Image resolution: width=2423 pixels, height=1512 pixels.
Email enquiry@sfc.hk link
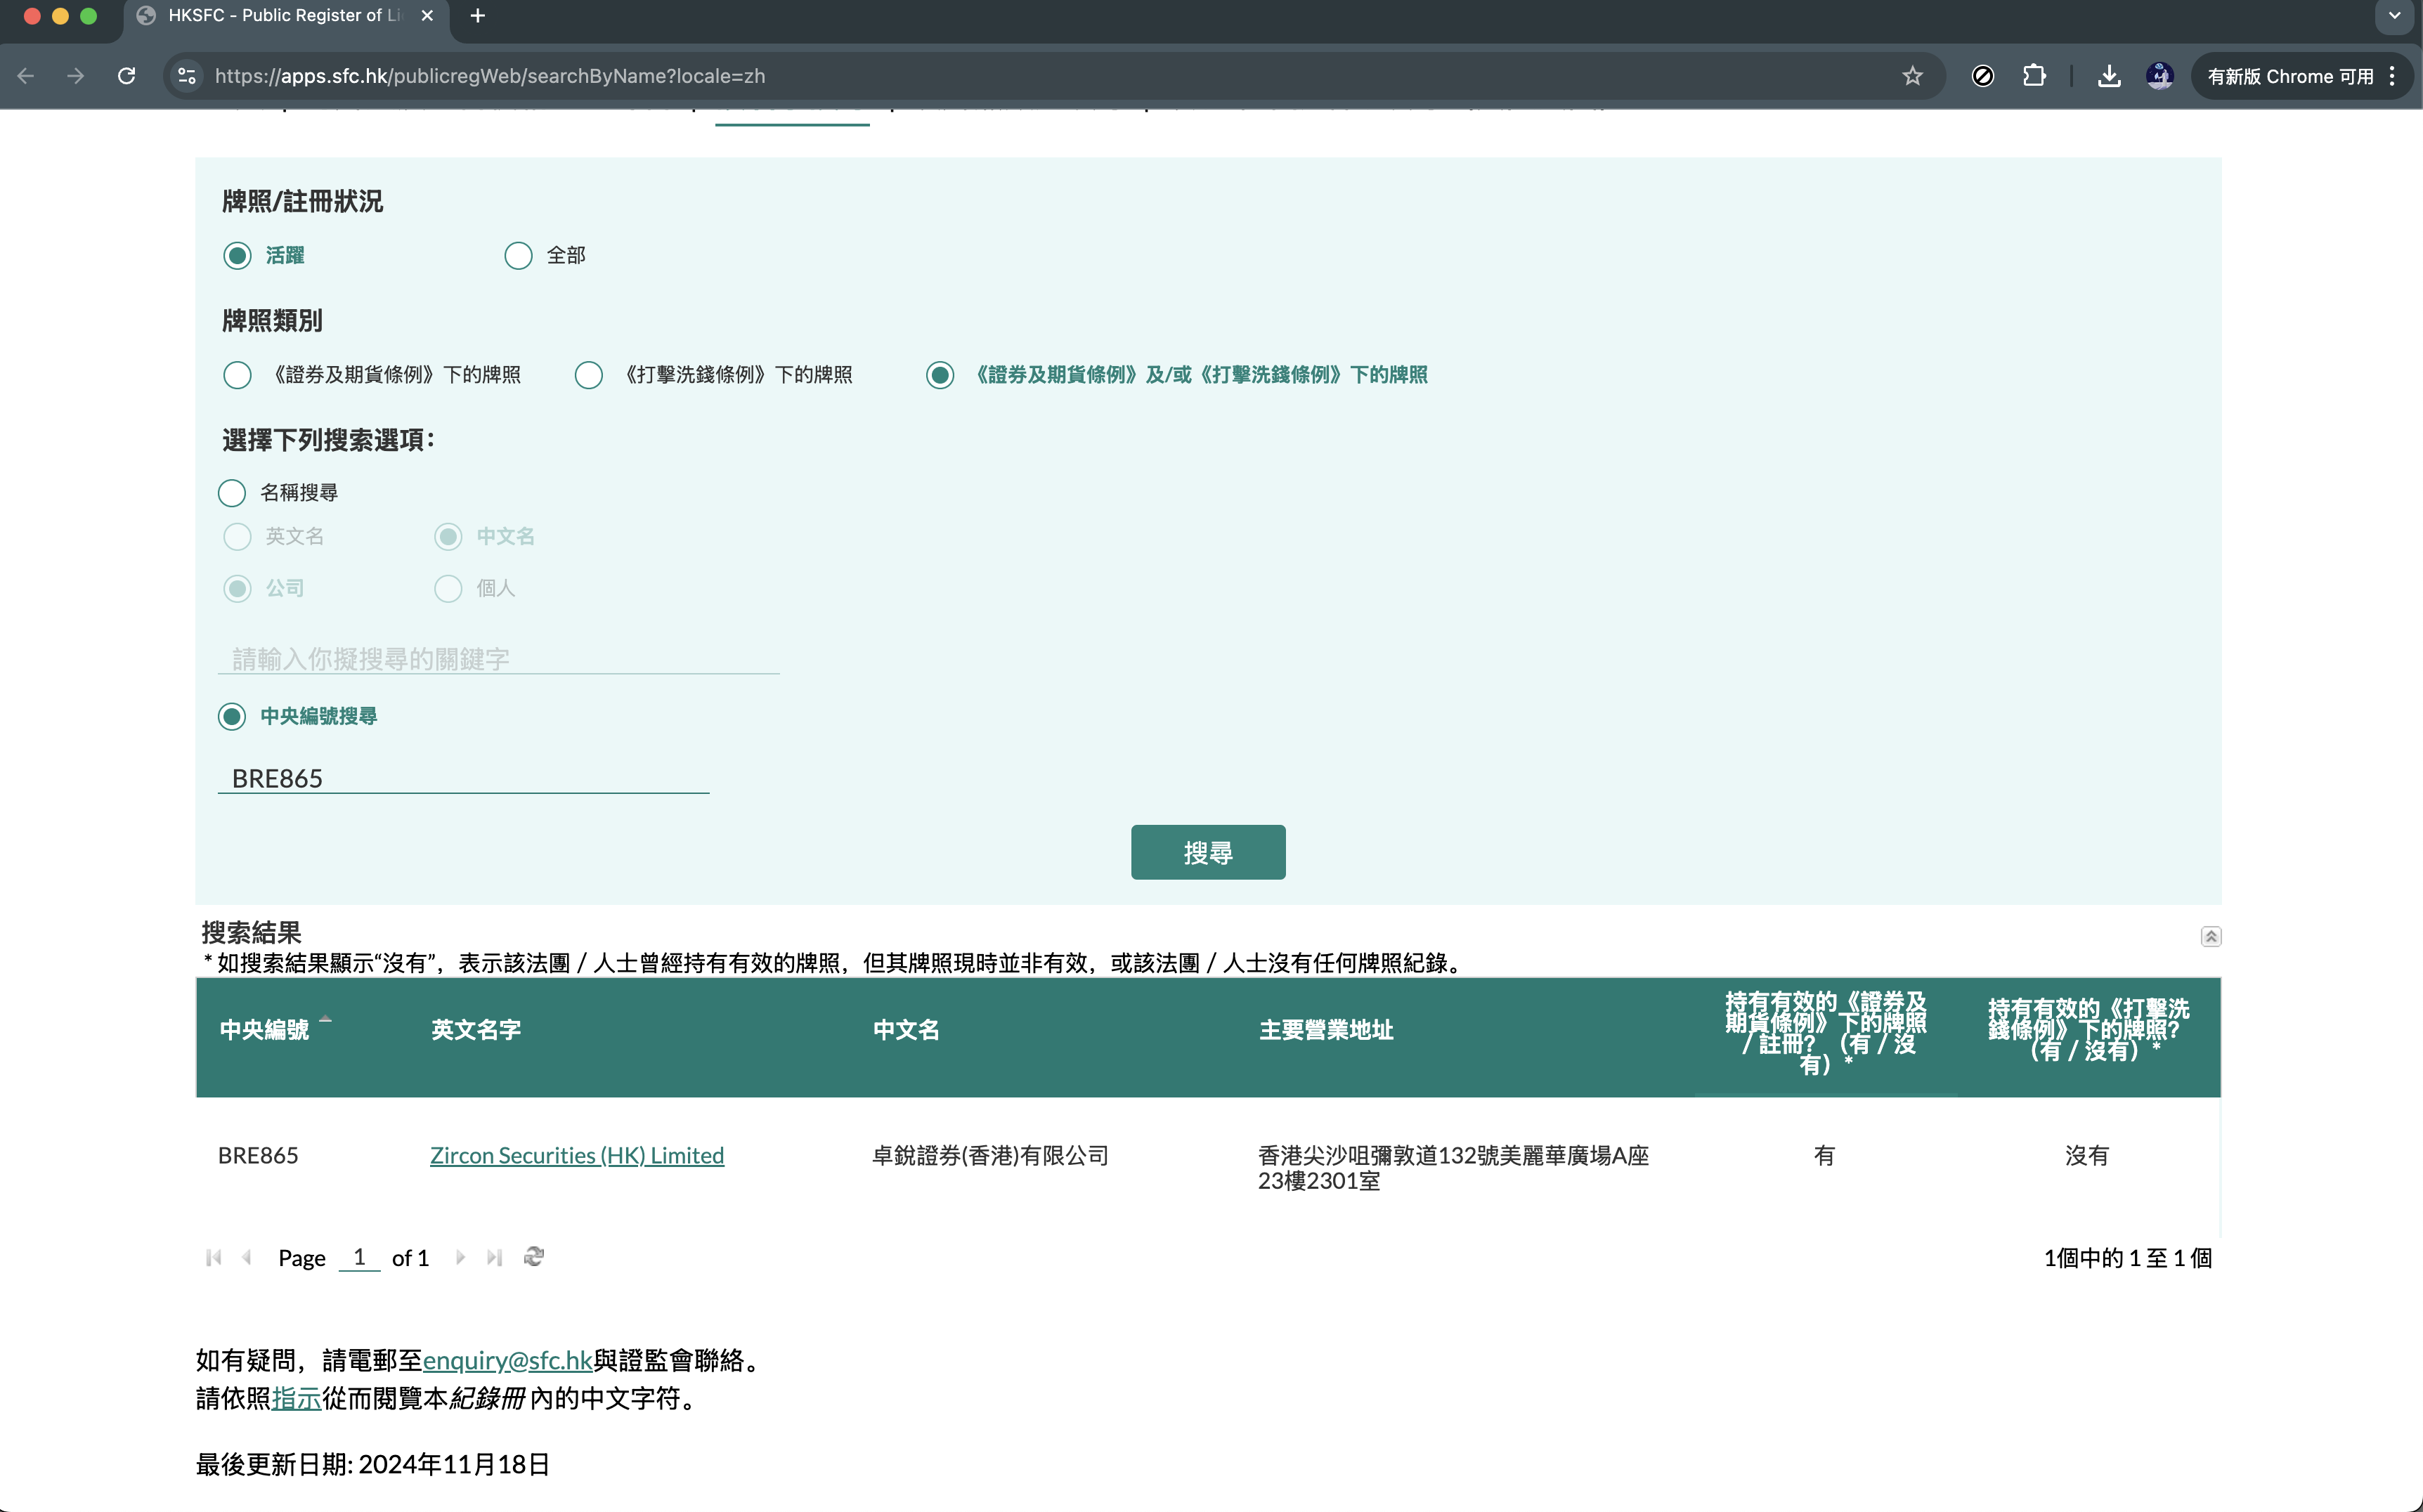point(508,1360)
